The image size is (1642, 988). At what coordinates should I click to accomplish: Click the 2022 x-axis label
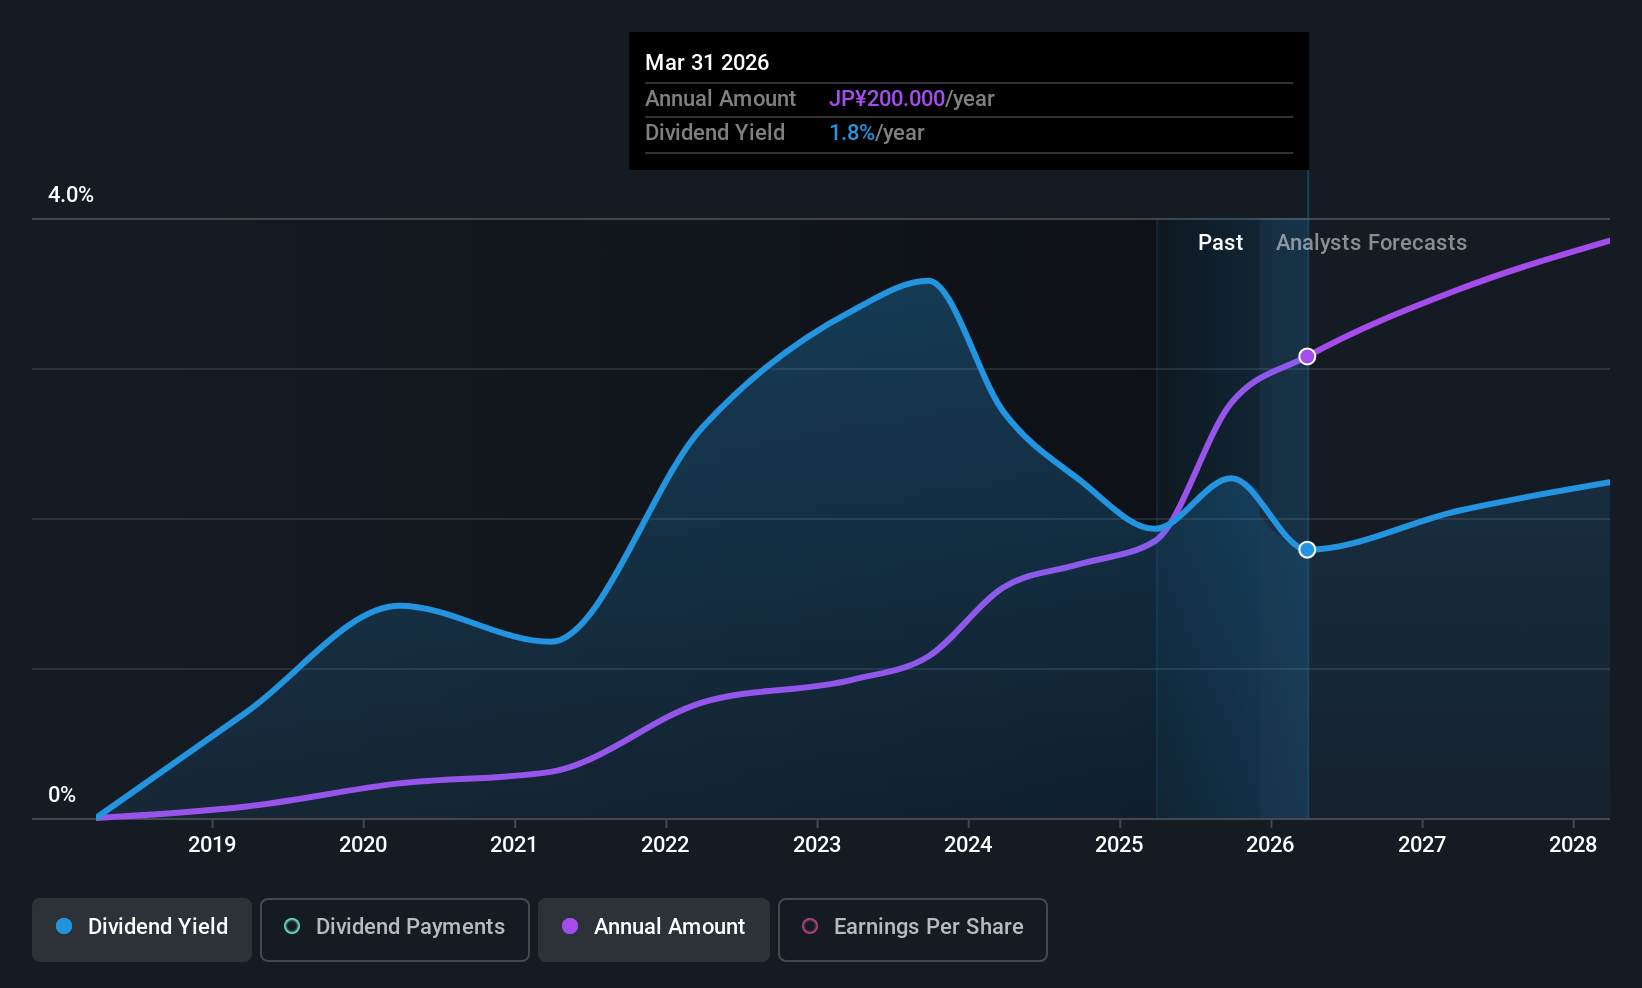click(x=665, y=845)
